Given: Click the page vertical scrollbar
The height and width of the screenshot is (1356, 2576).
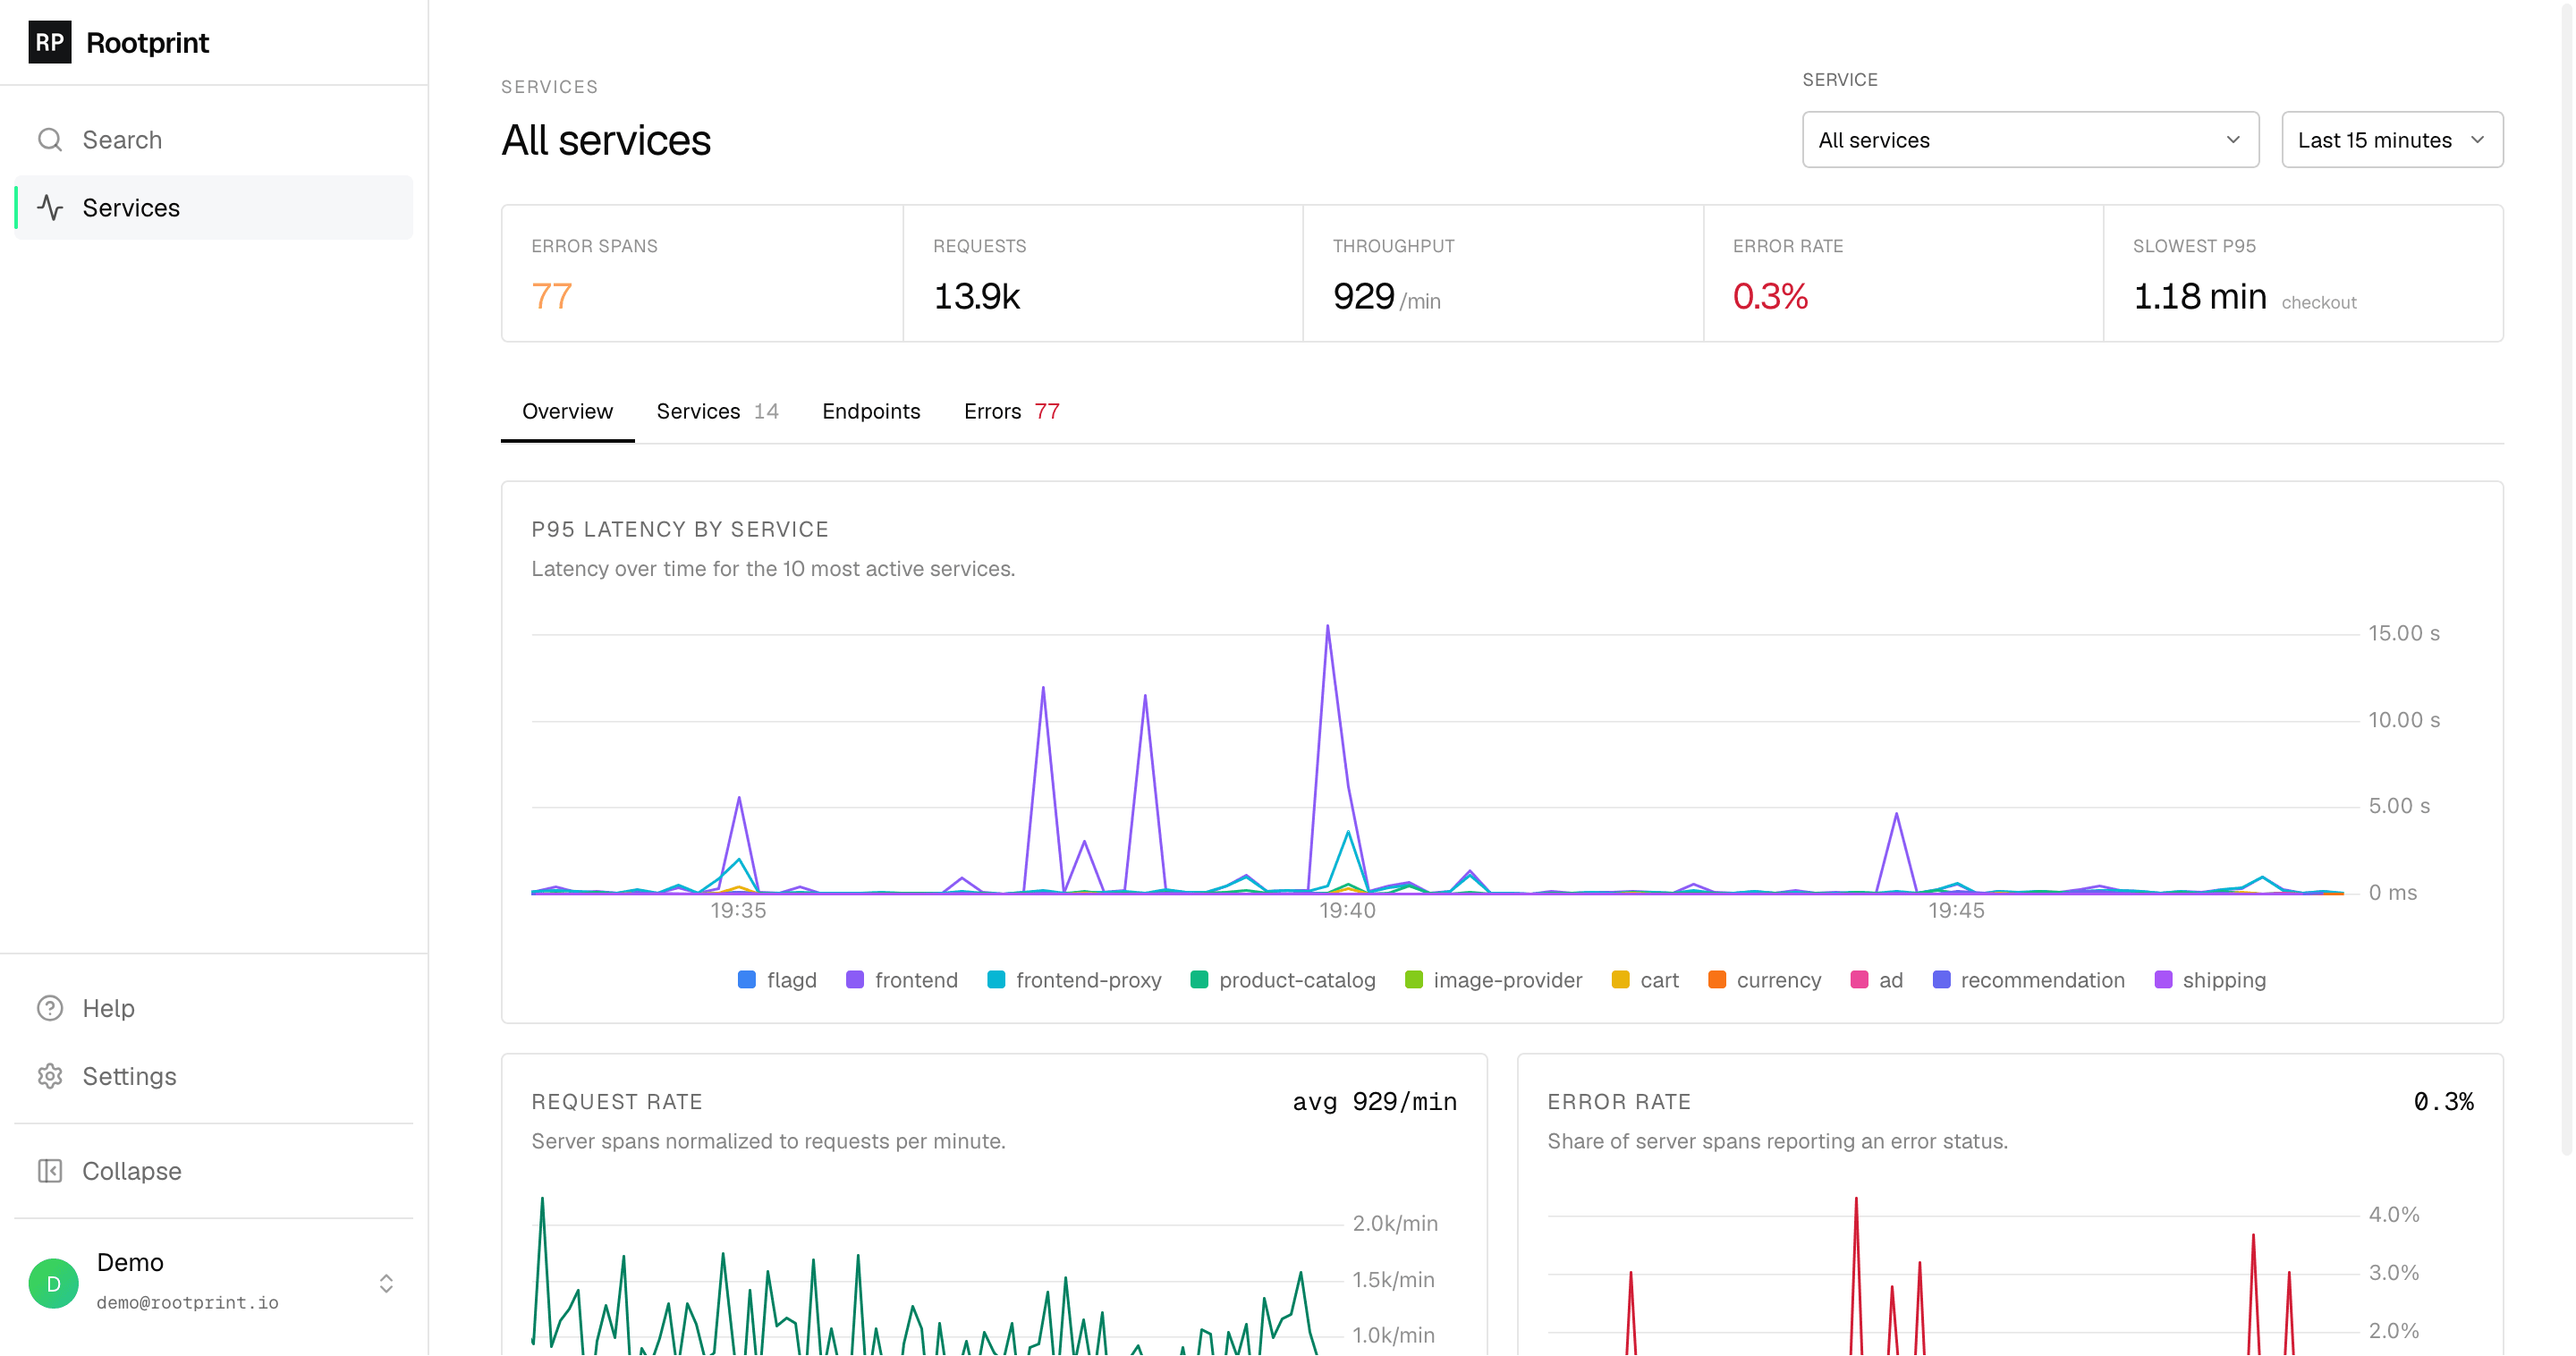Looking at the screenshot, I should (2567, 580).
